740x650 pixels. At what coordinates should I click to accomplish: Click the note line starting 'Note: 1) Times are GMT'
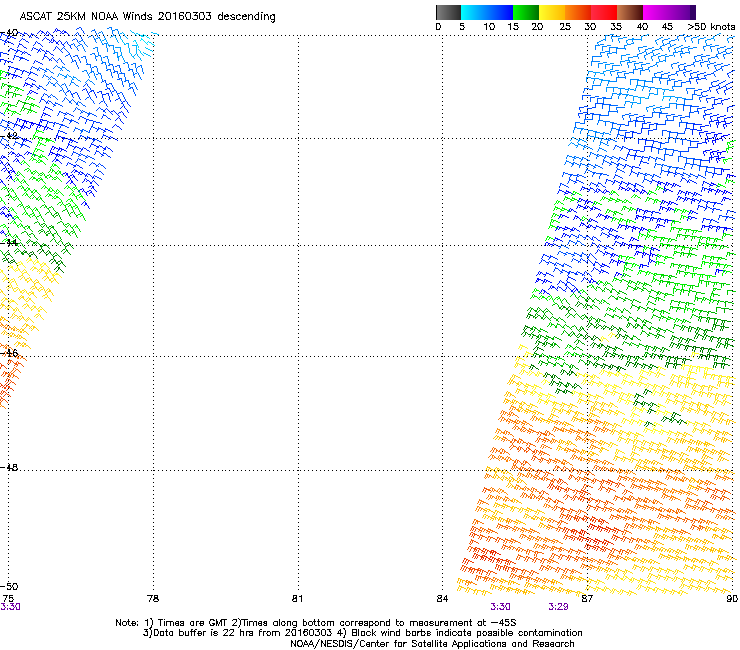pos(316,623)
